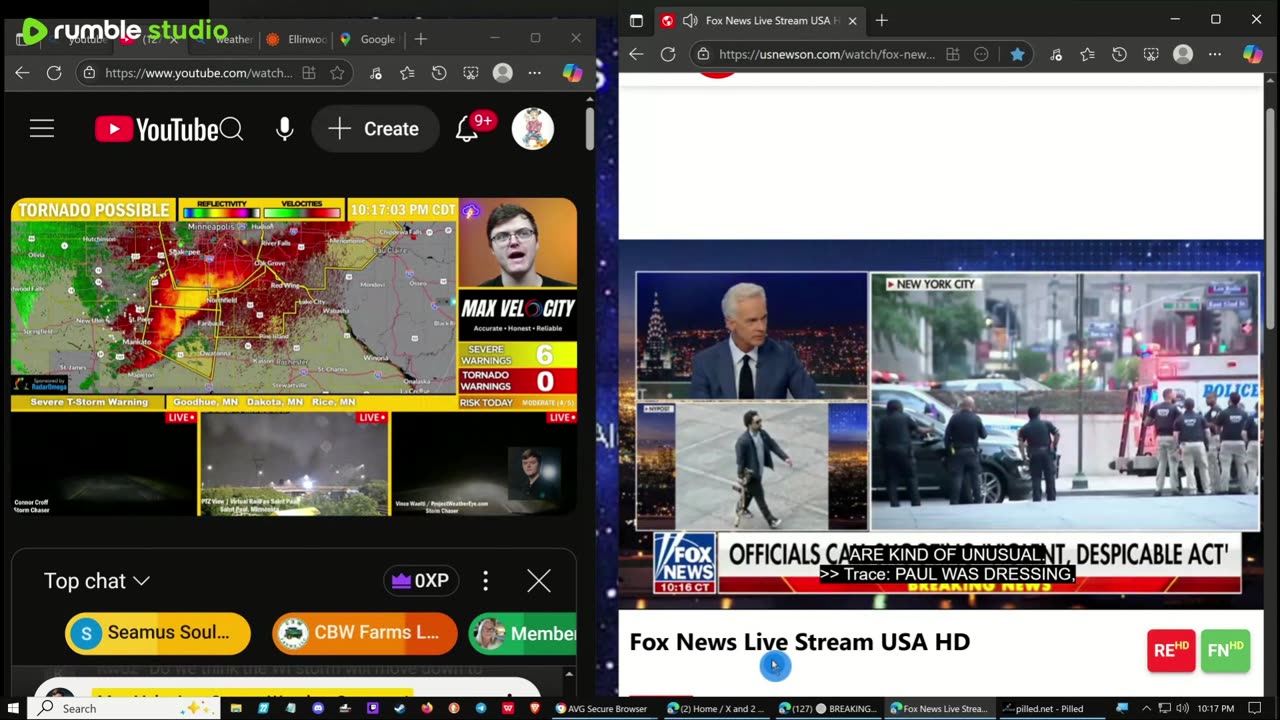Close the live chat panel

click(539, 581)
